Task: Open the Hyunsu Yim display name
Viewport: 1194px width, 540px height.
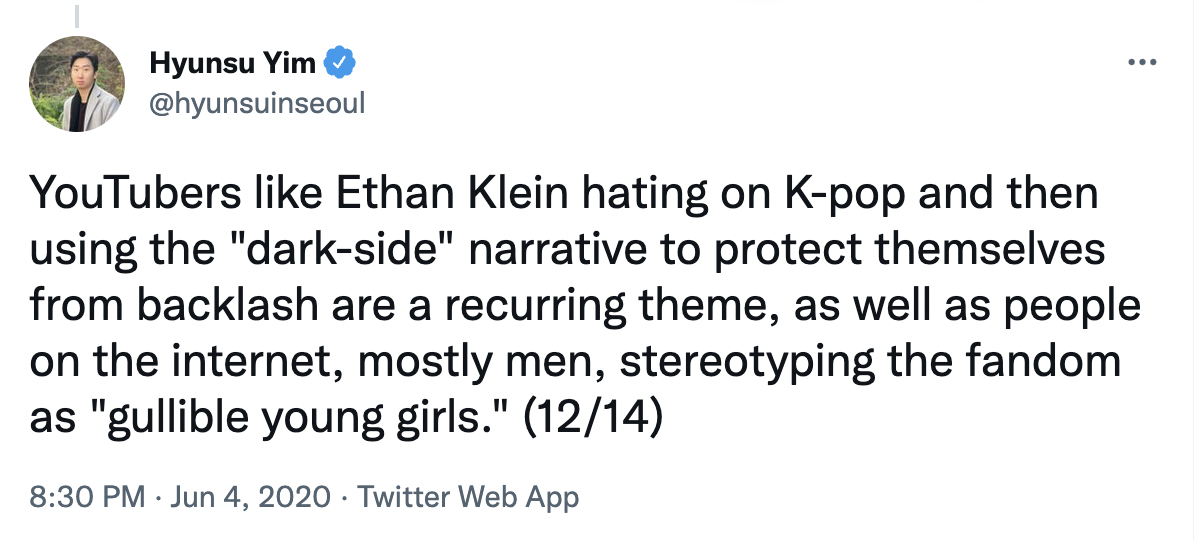Action: click(232, 63)
